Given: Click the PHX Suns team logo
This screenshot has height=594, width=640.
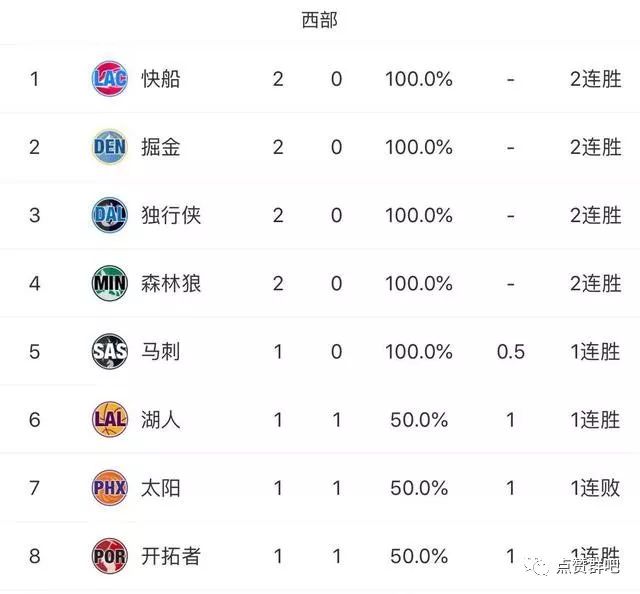Looking at the screenshot, I should point(110,488).
